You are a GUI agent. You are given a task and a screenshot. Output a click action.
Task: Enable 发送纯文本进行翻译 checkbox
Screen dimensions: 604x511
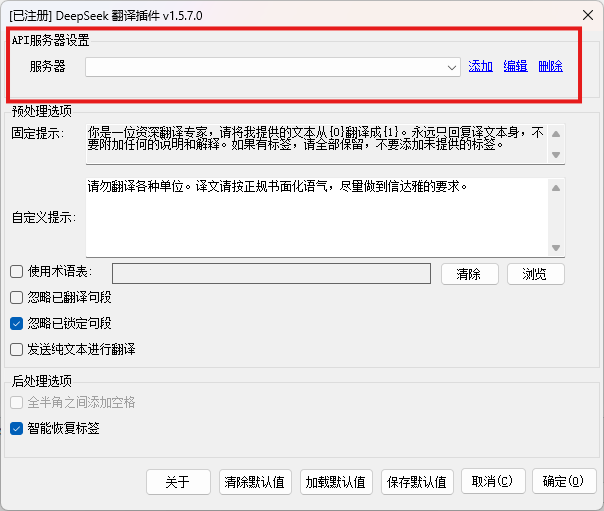coord(17,350)
